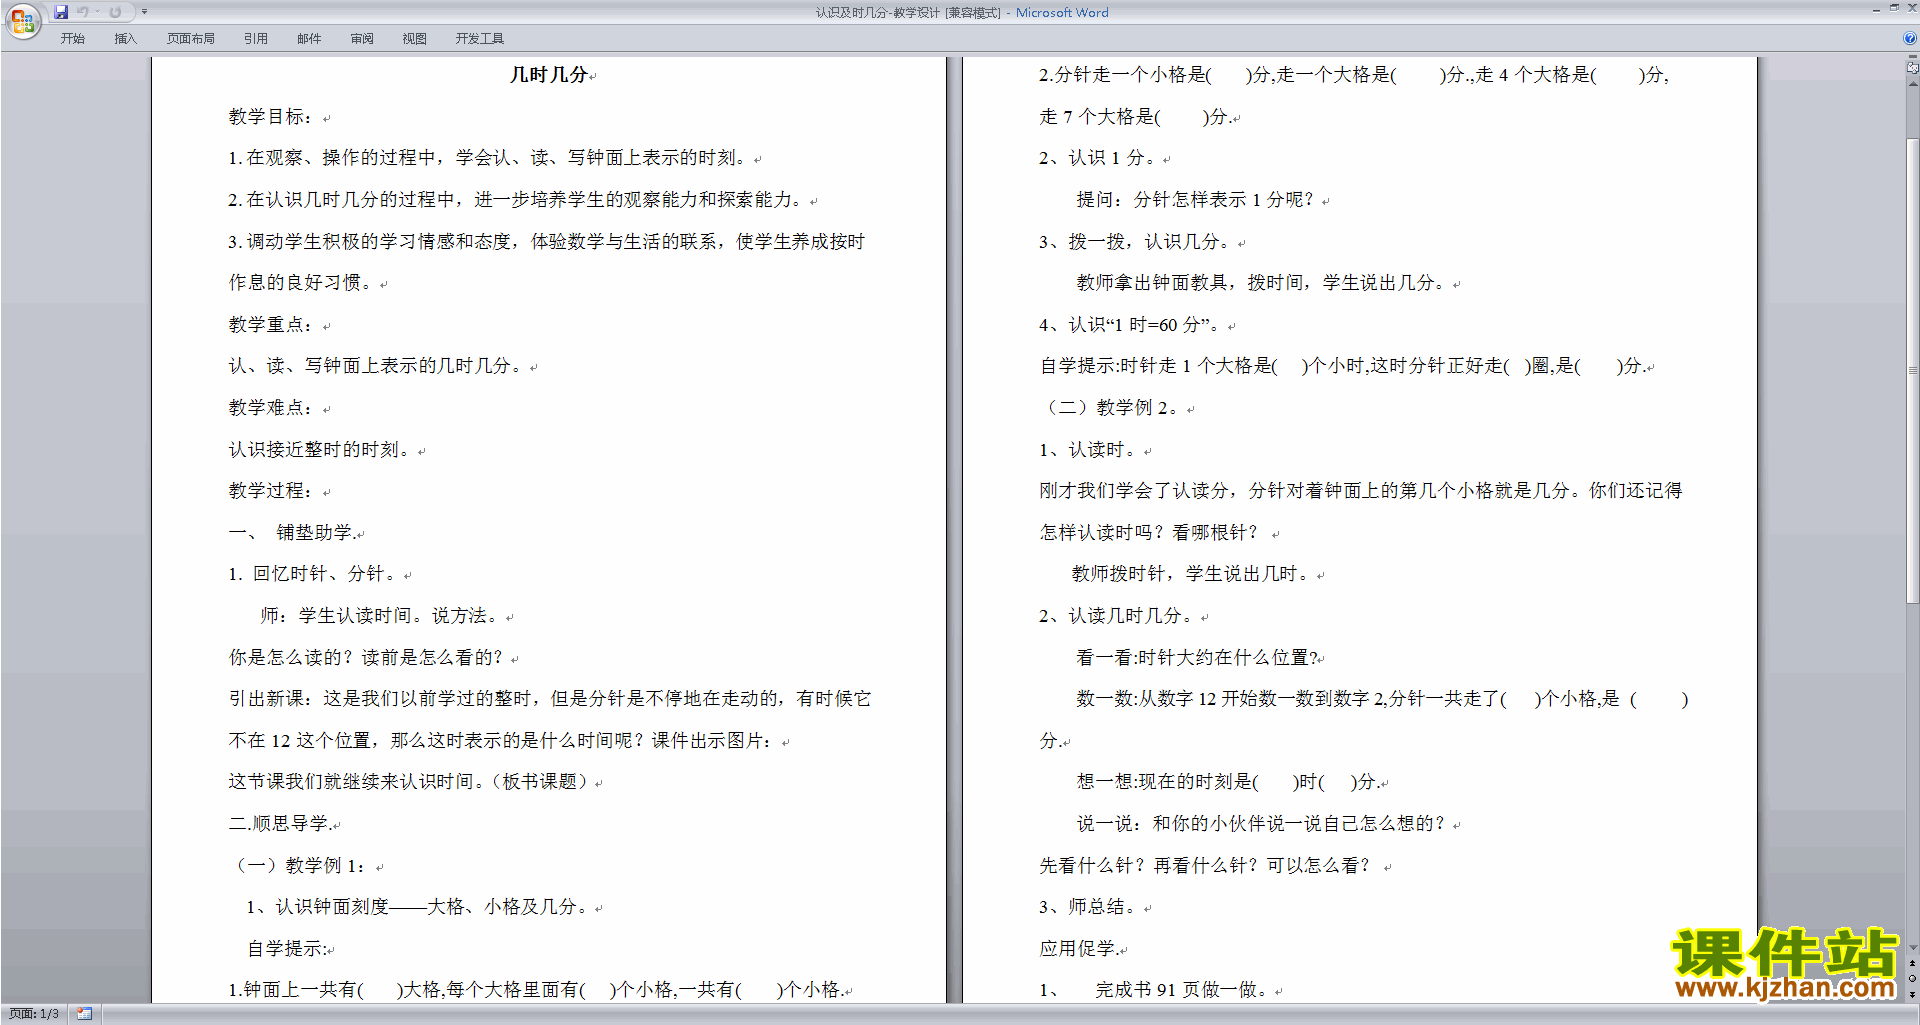1920x1025 pixels.
Task: Click the line 认识接近整时的时刻。
Action: coord(322,450)
